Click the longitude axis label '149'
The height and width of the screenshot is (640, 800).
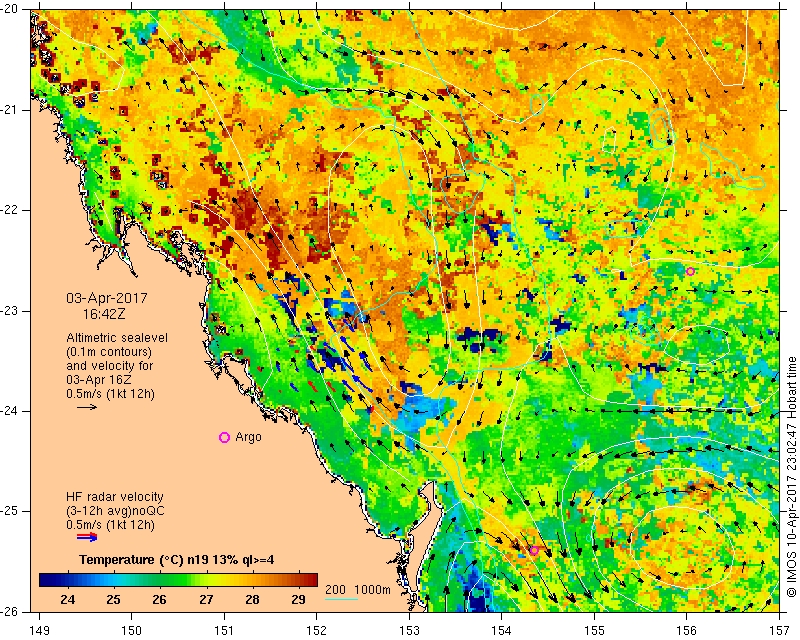(x=39, y=631)
